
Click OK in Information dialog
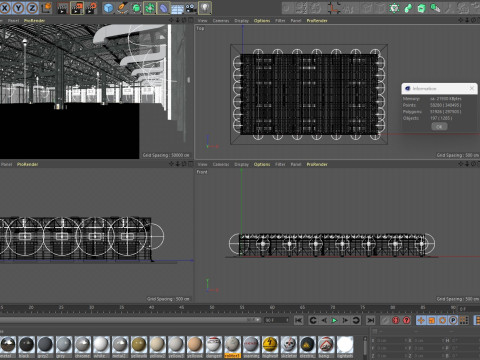(x=439, y=127)
